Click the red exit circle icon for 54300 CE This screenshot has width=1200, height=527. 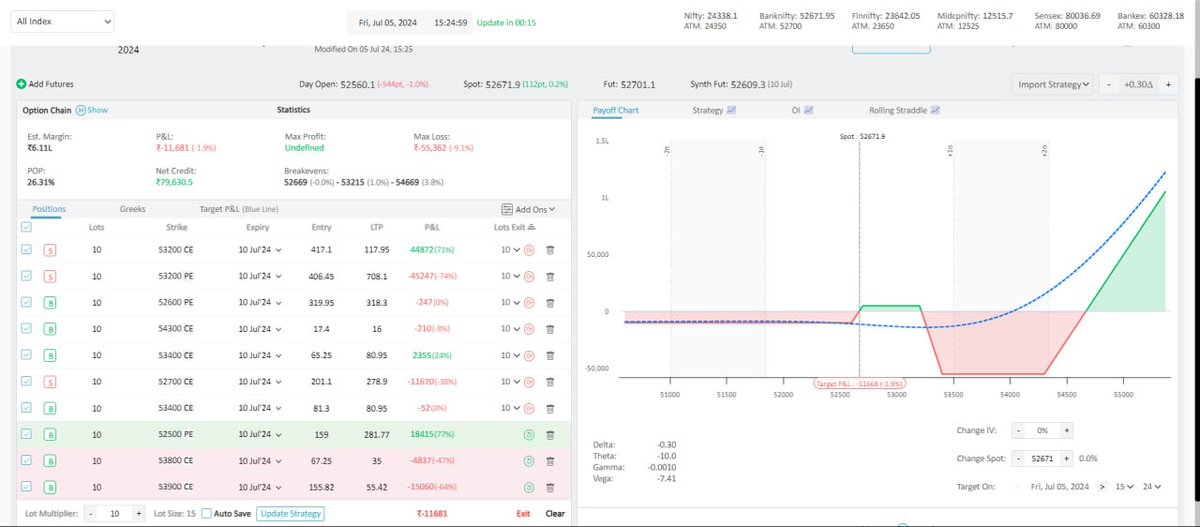tap(529, 329)
